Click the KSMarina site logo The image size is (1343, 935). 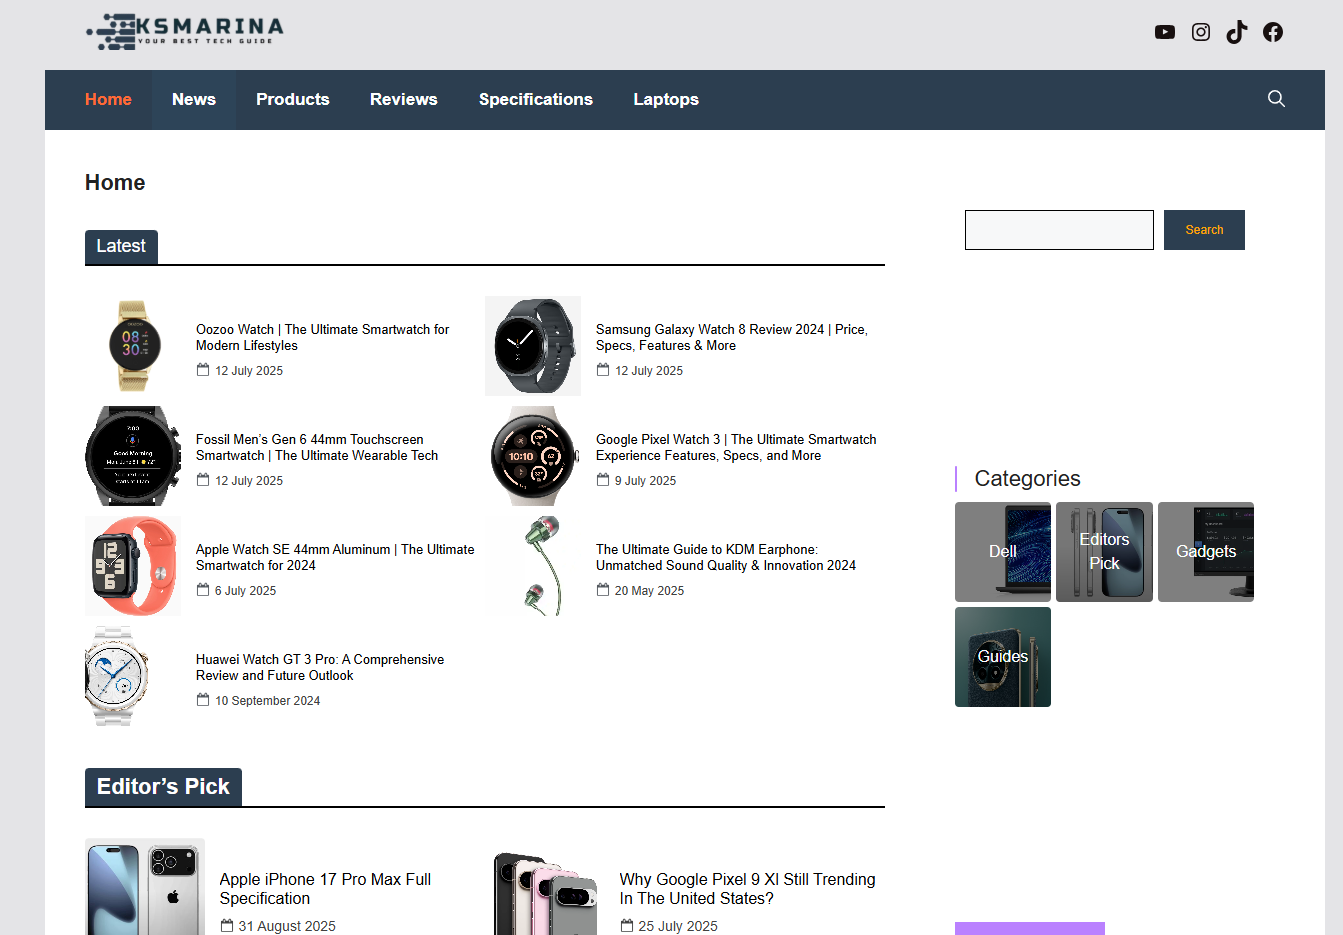(x=185, y=31)
